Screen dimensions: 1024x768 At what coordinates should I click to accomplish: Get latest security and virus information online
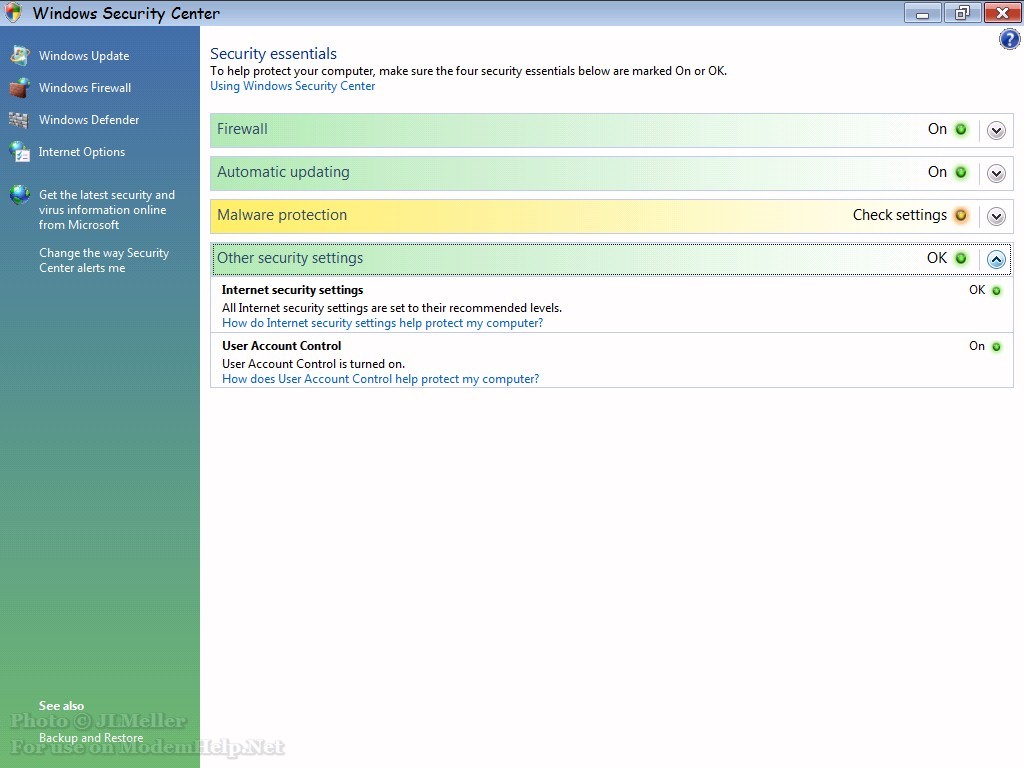[106, 210]
